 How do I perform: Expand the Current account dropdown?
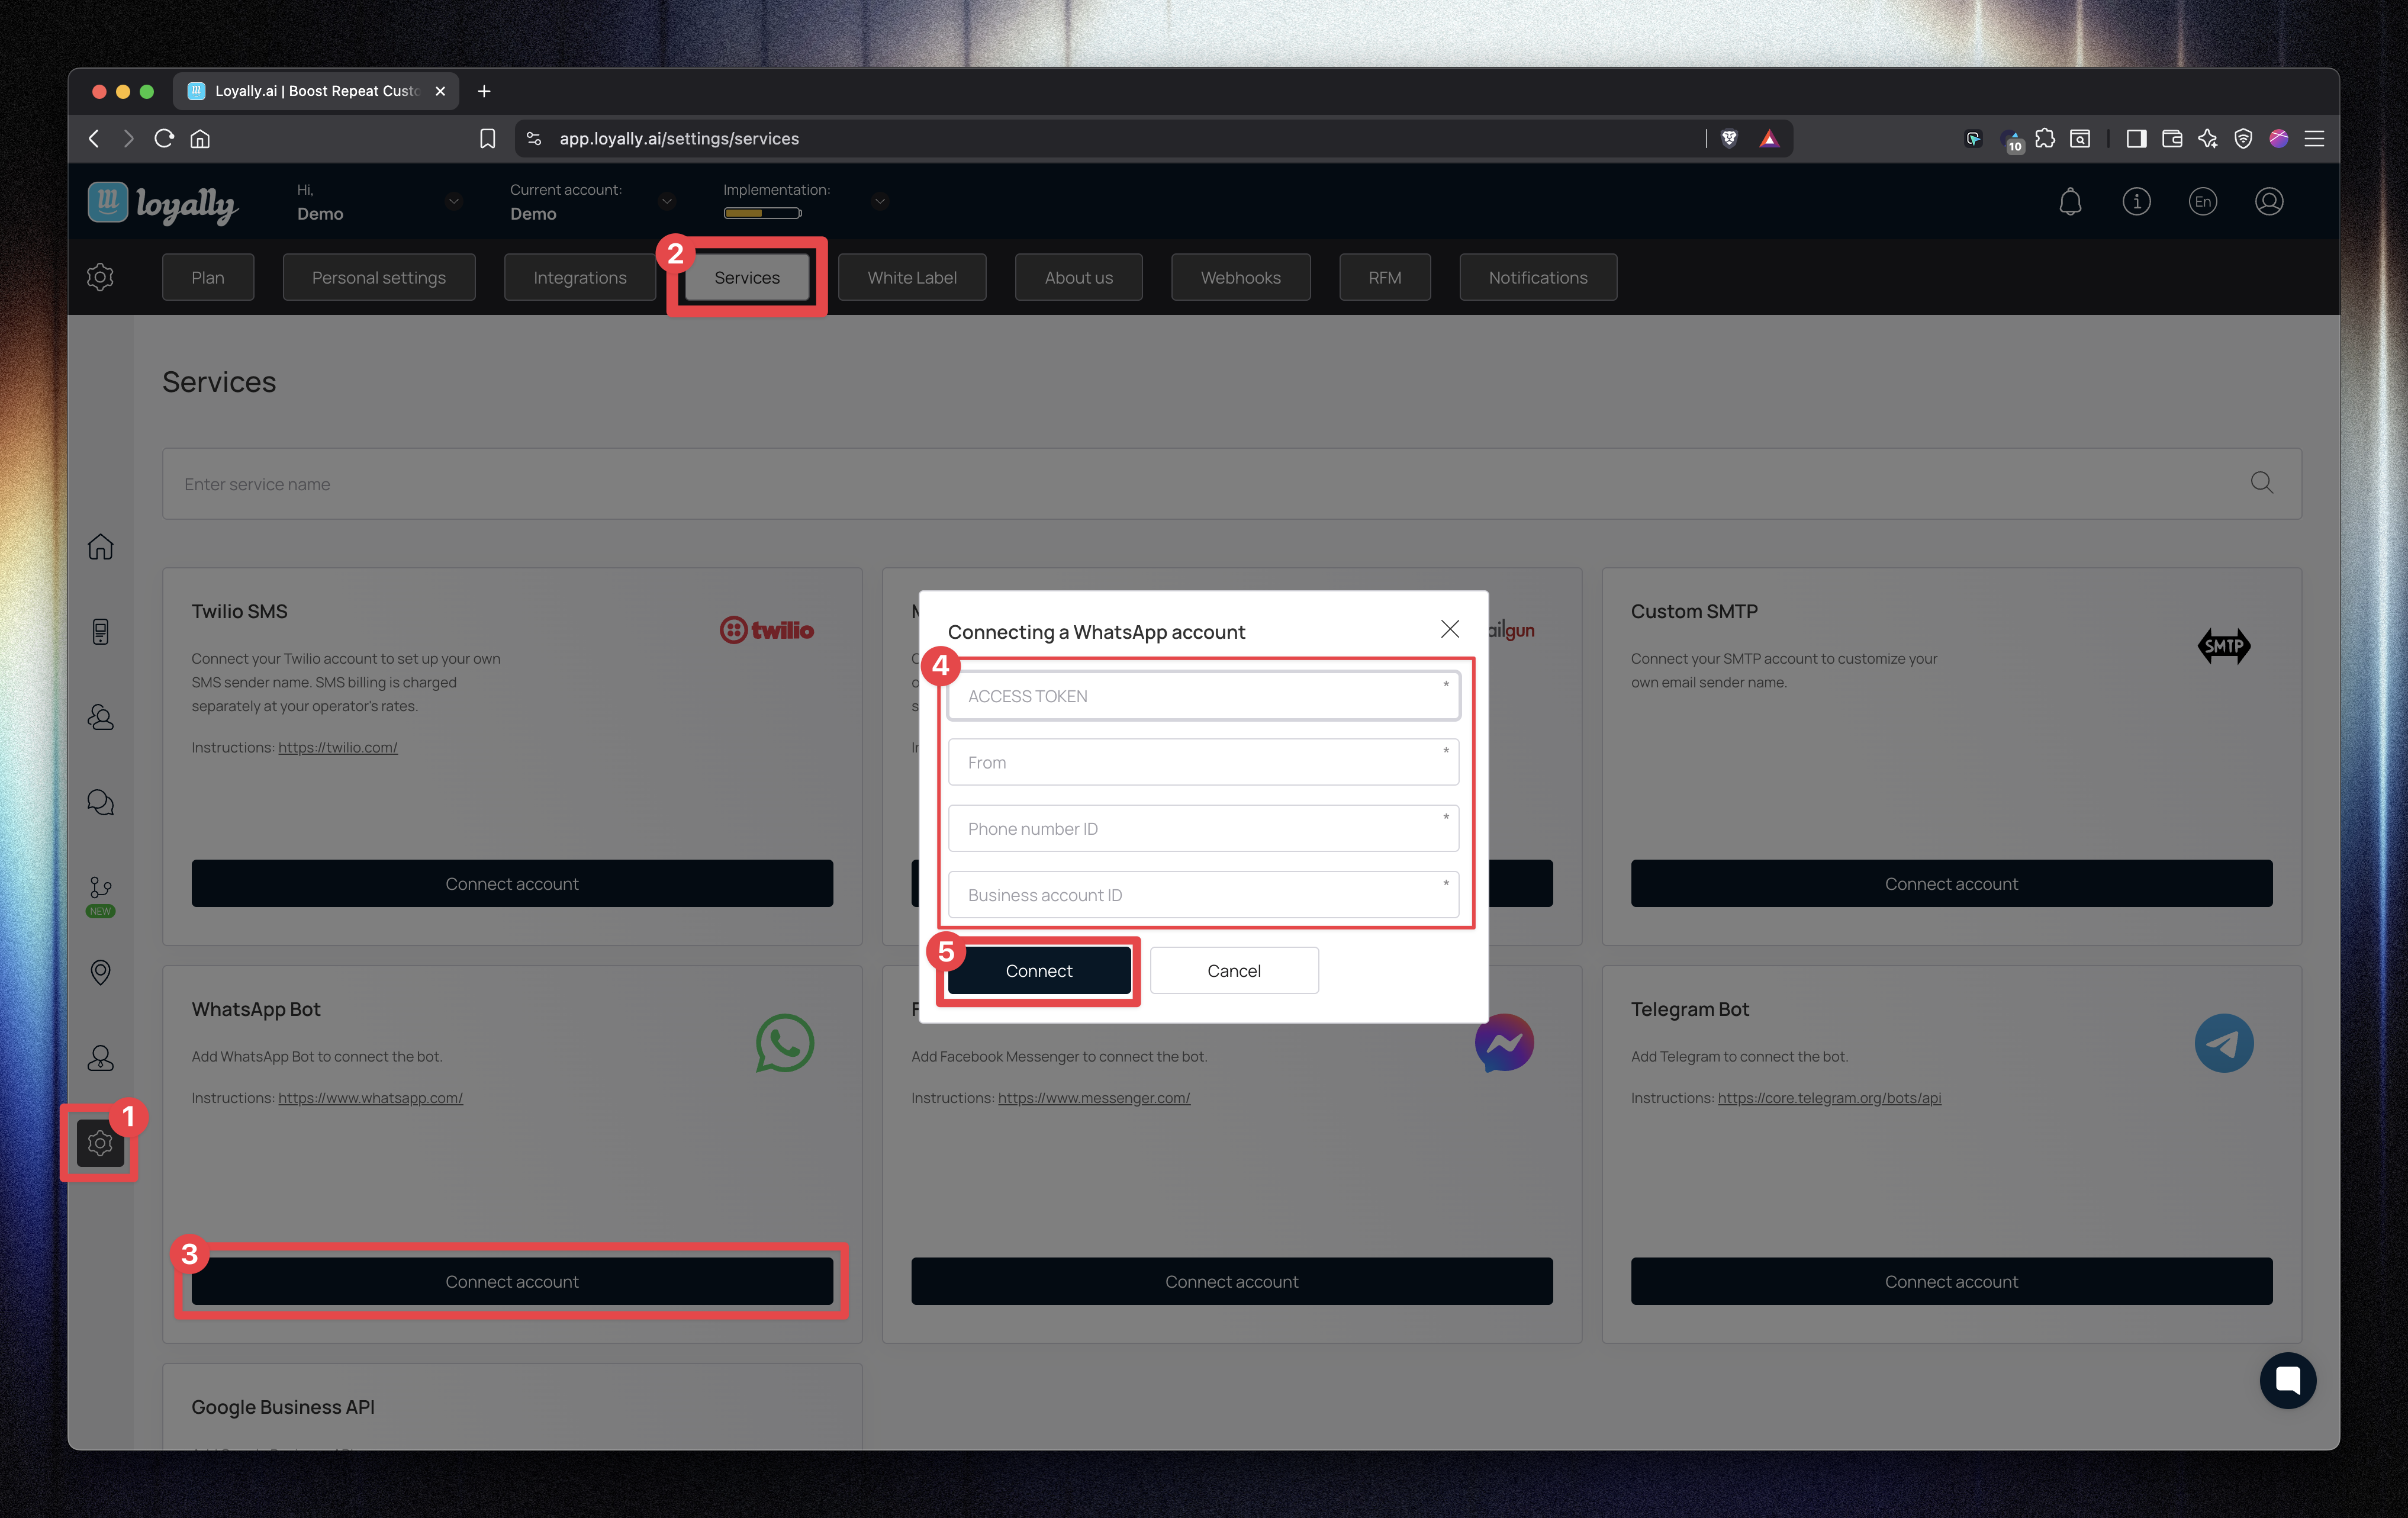coord(667,201)
